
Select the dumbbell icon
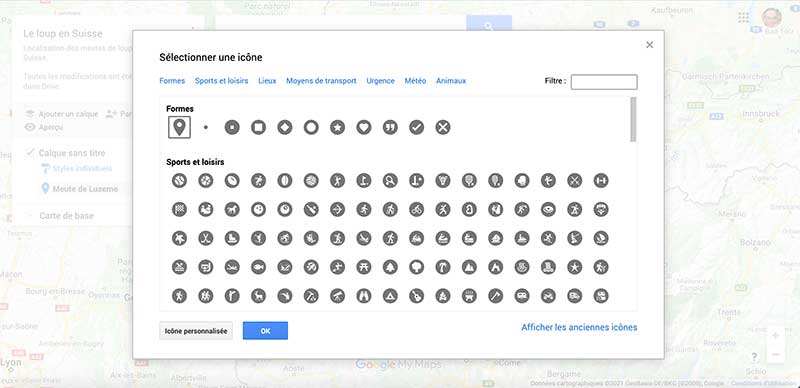(601, 181)
